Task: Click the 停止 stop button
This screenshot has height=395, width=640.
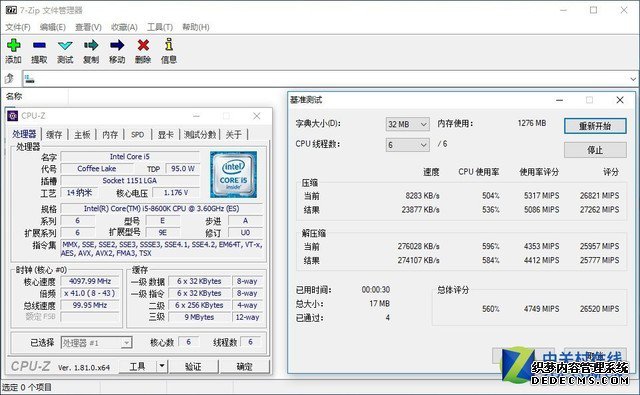Action: pos(595,150)
